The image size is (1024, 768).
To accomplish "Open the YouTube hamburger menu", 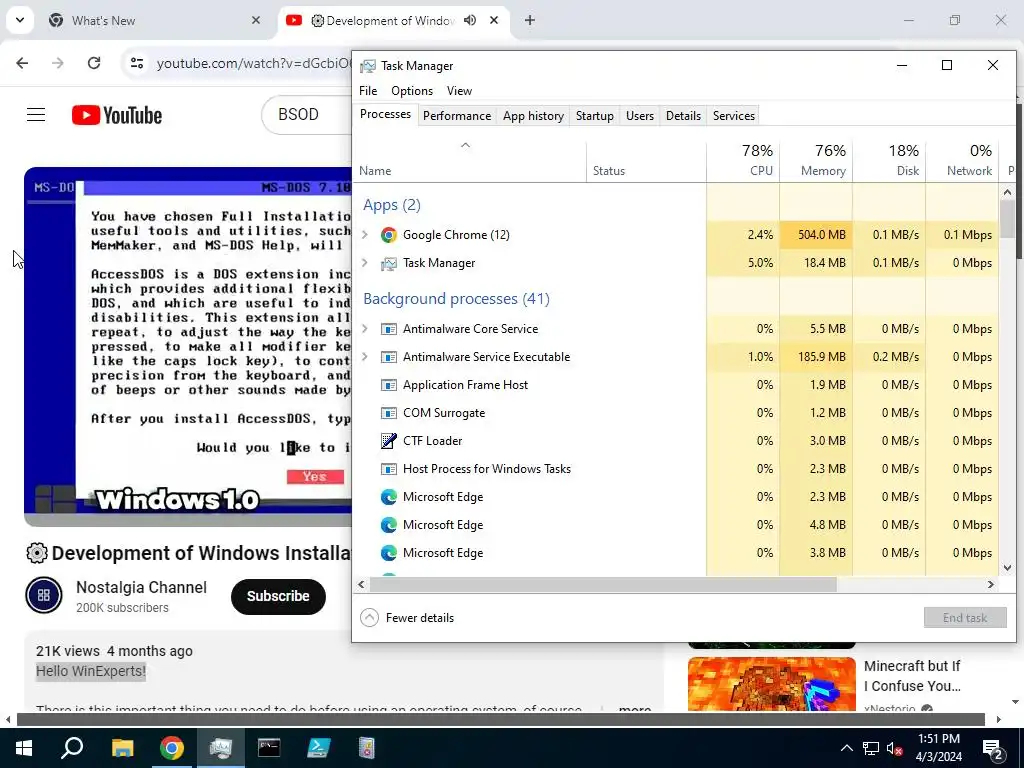I will (36, 115).
